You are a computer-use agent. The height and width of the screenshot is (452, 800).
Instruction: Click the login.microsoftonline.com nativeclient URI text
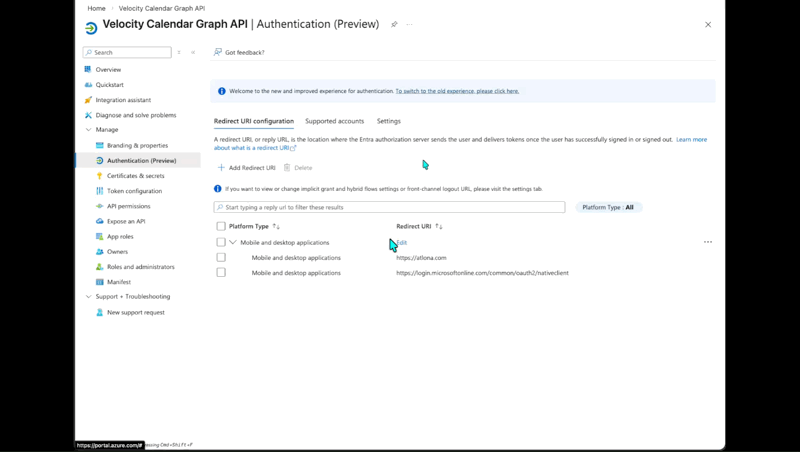click(x=482, y=273)
